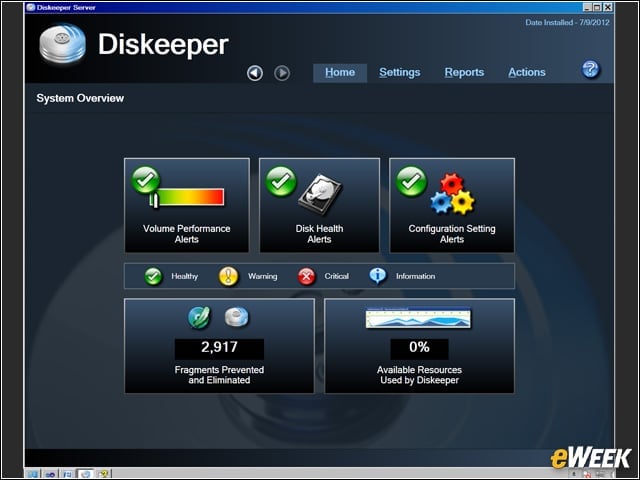This screenshot has width=640, height=480.
Task: Click the green check on Disk Health
Action: coord(281,181)
